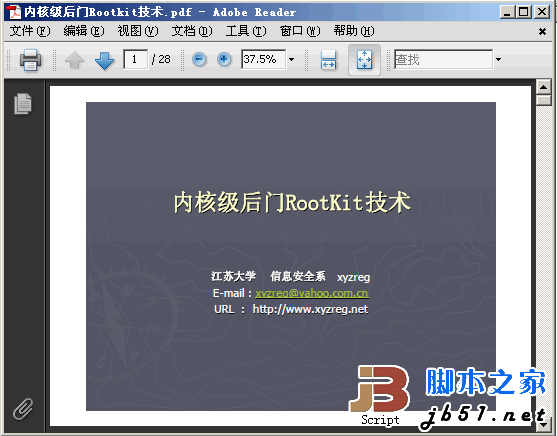Click the xyzreg@yahoo.com.cn email link

(x=312, y=293)
